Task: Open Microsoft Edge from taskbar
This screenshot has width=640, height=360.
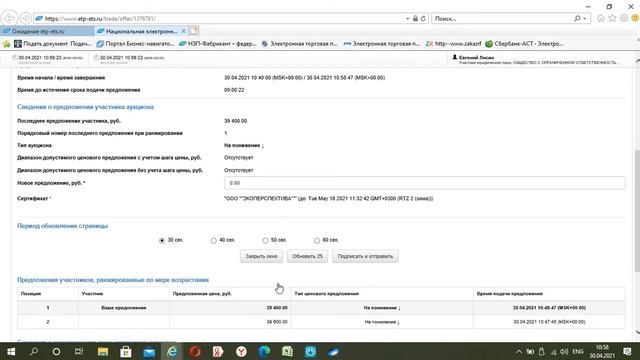Action: tap(264, 351)
